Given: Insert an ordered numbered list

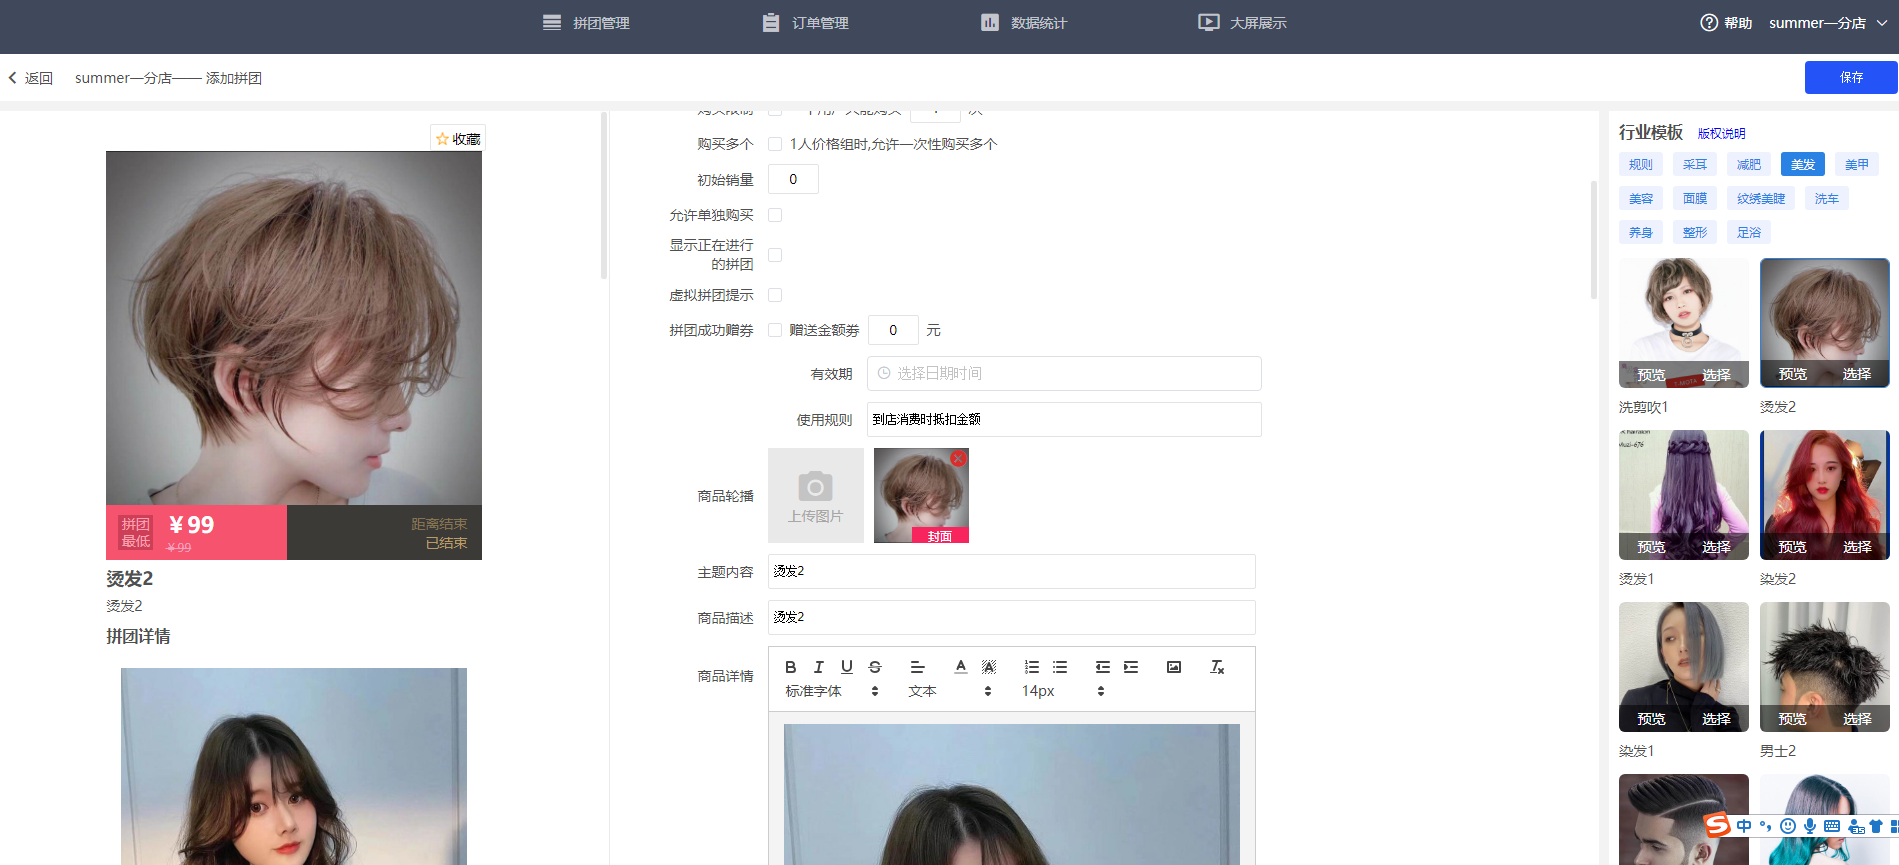Looking at the screenshot, I should click(x=1032, y=667).
